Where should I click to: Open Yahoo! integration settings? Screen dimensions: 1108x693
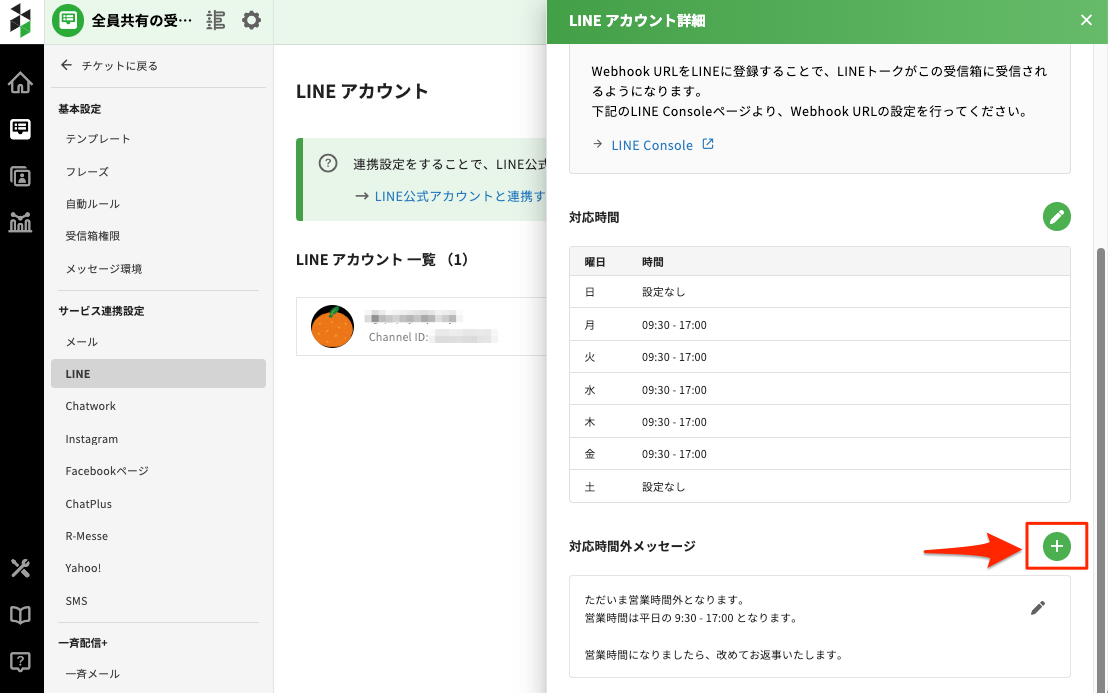(83, 568)
